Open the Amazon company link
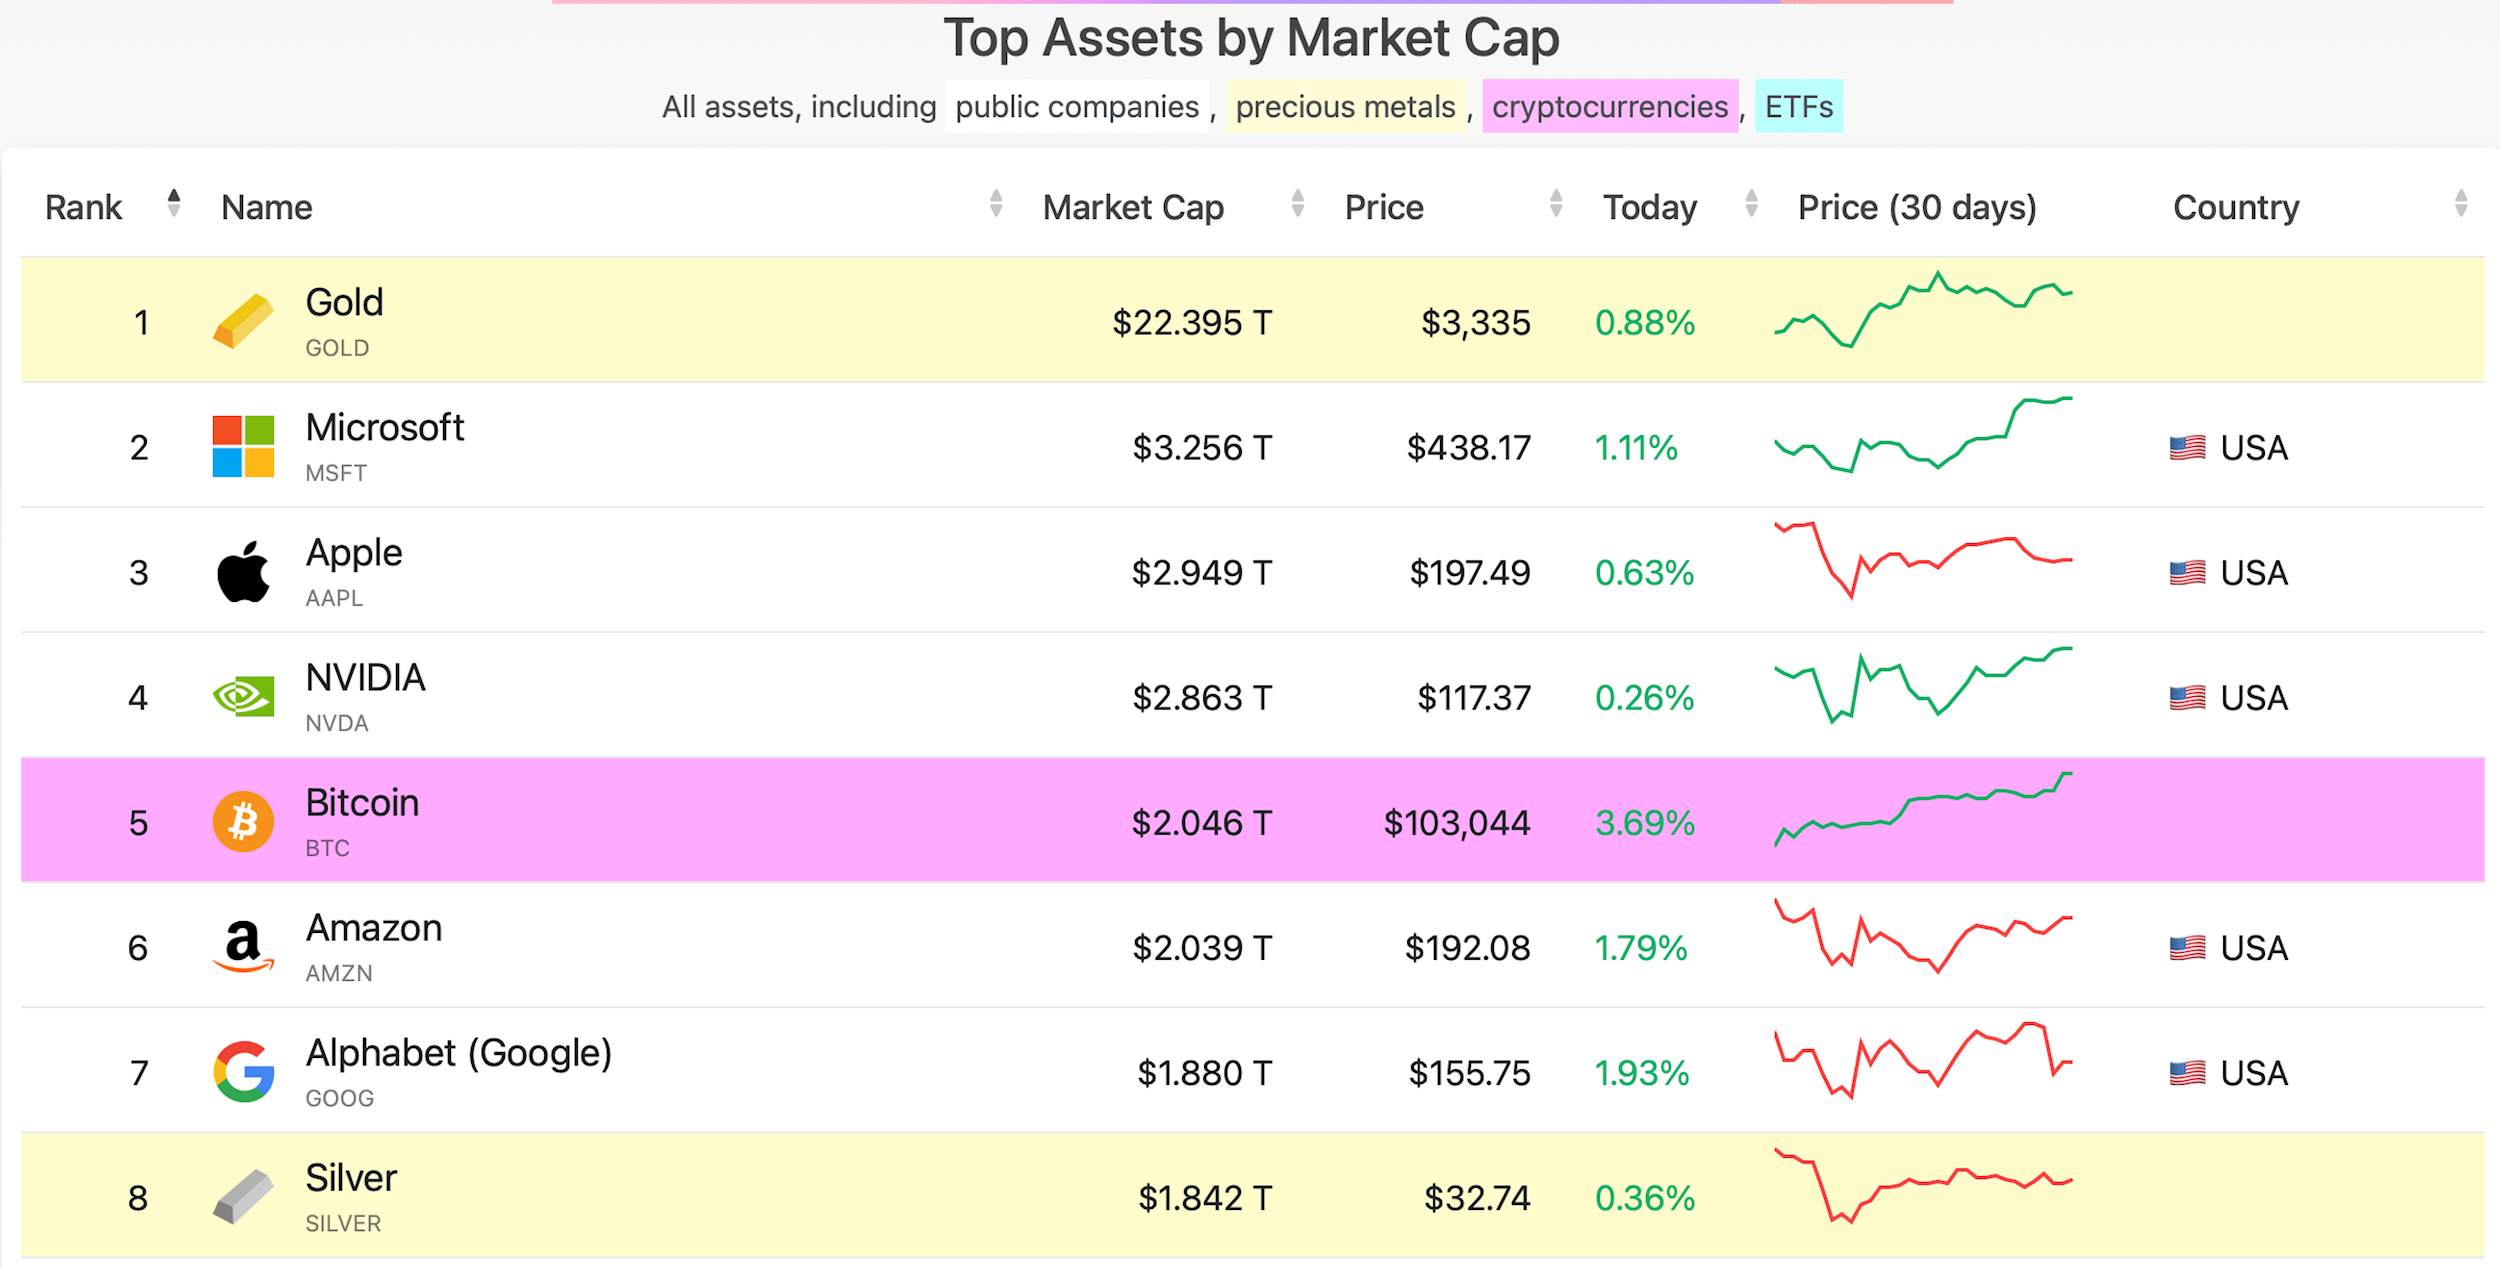Screen dimensions: 2500x1268 point(374,928)
